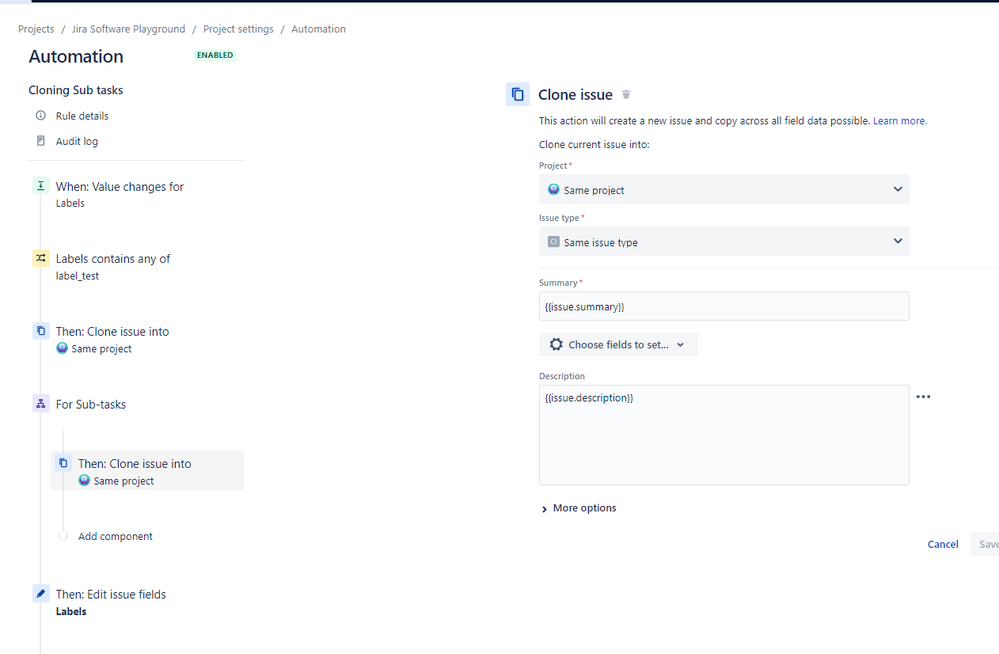Click into the Description text area

click(724, 435)
